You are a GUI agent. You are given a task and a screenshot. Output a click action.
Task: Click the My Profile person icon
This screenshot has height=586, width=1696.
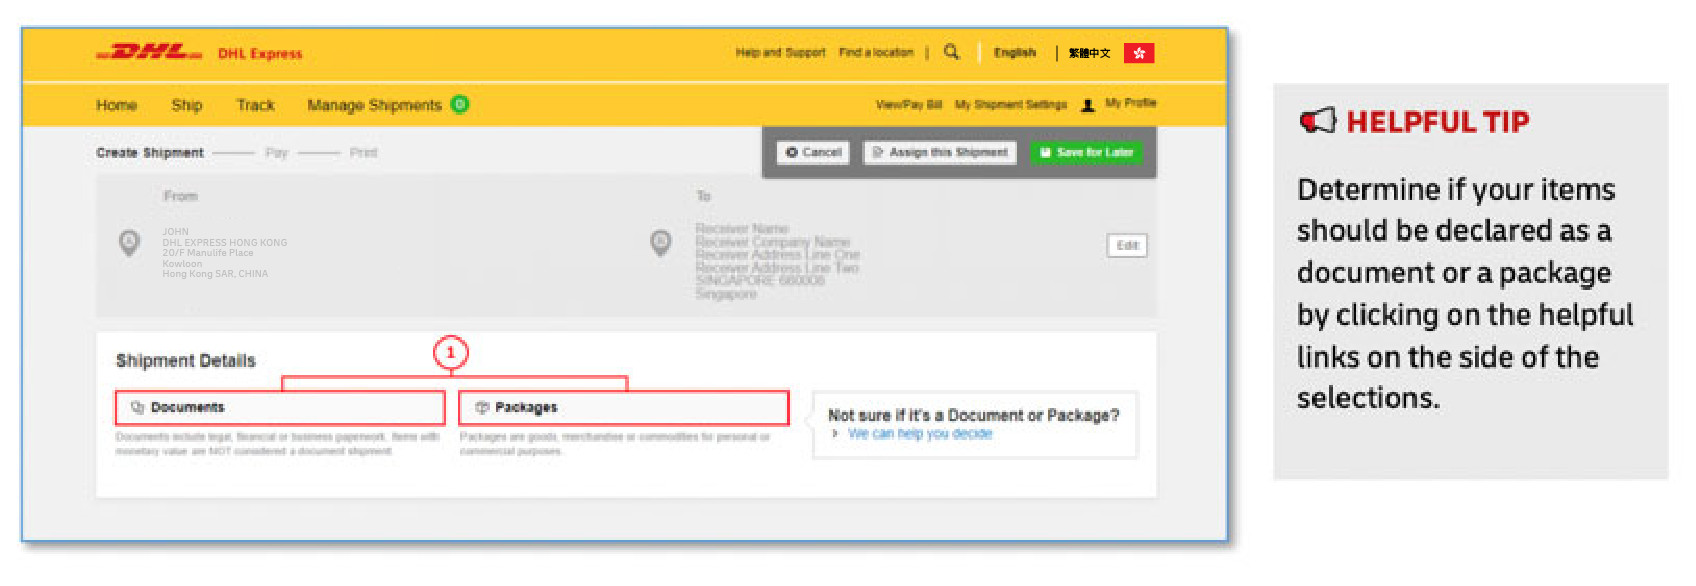[1088, 104]
